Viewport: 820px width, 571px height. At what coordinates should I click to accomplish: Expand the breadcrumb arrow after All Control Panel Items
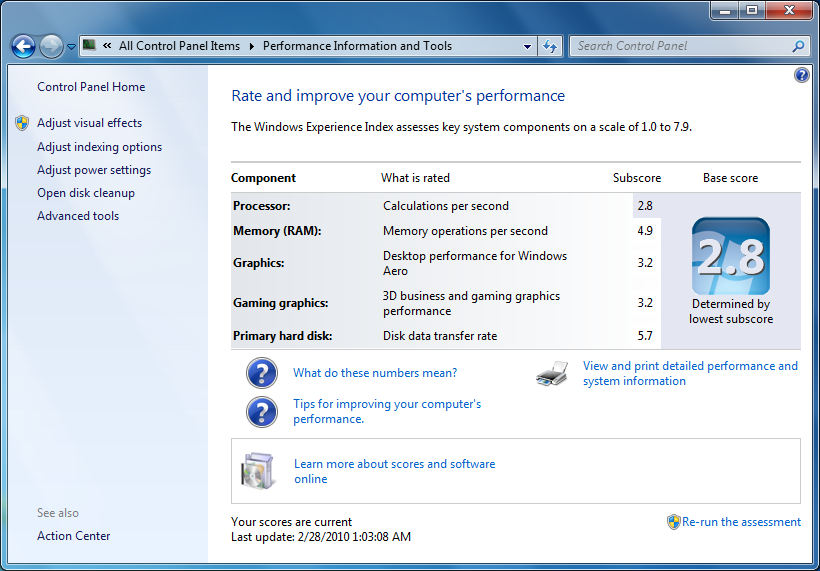point(252,47)
